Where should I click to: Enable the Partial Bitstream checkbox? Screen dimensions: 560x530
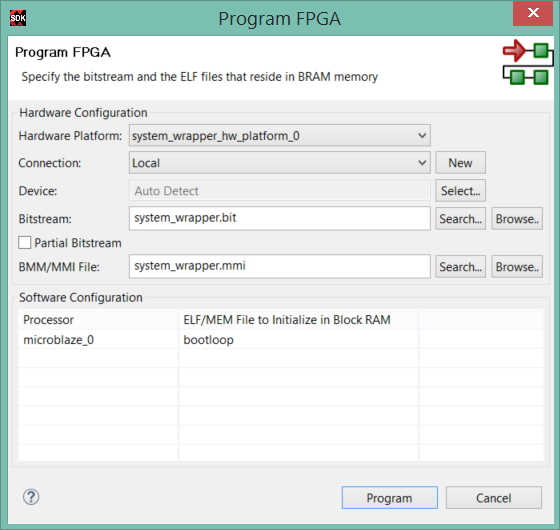click(25, 242)
